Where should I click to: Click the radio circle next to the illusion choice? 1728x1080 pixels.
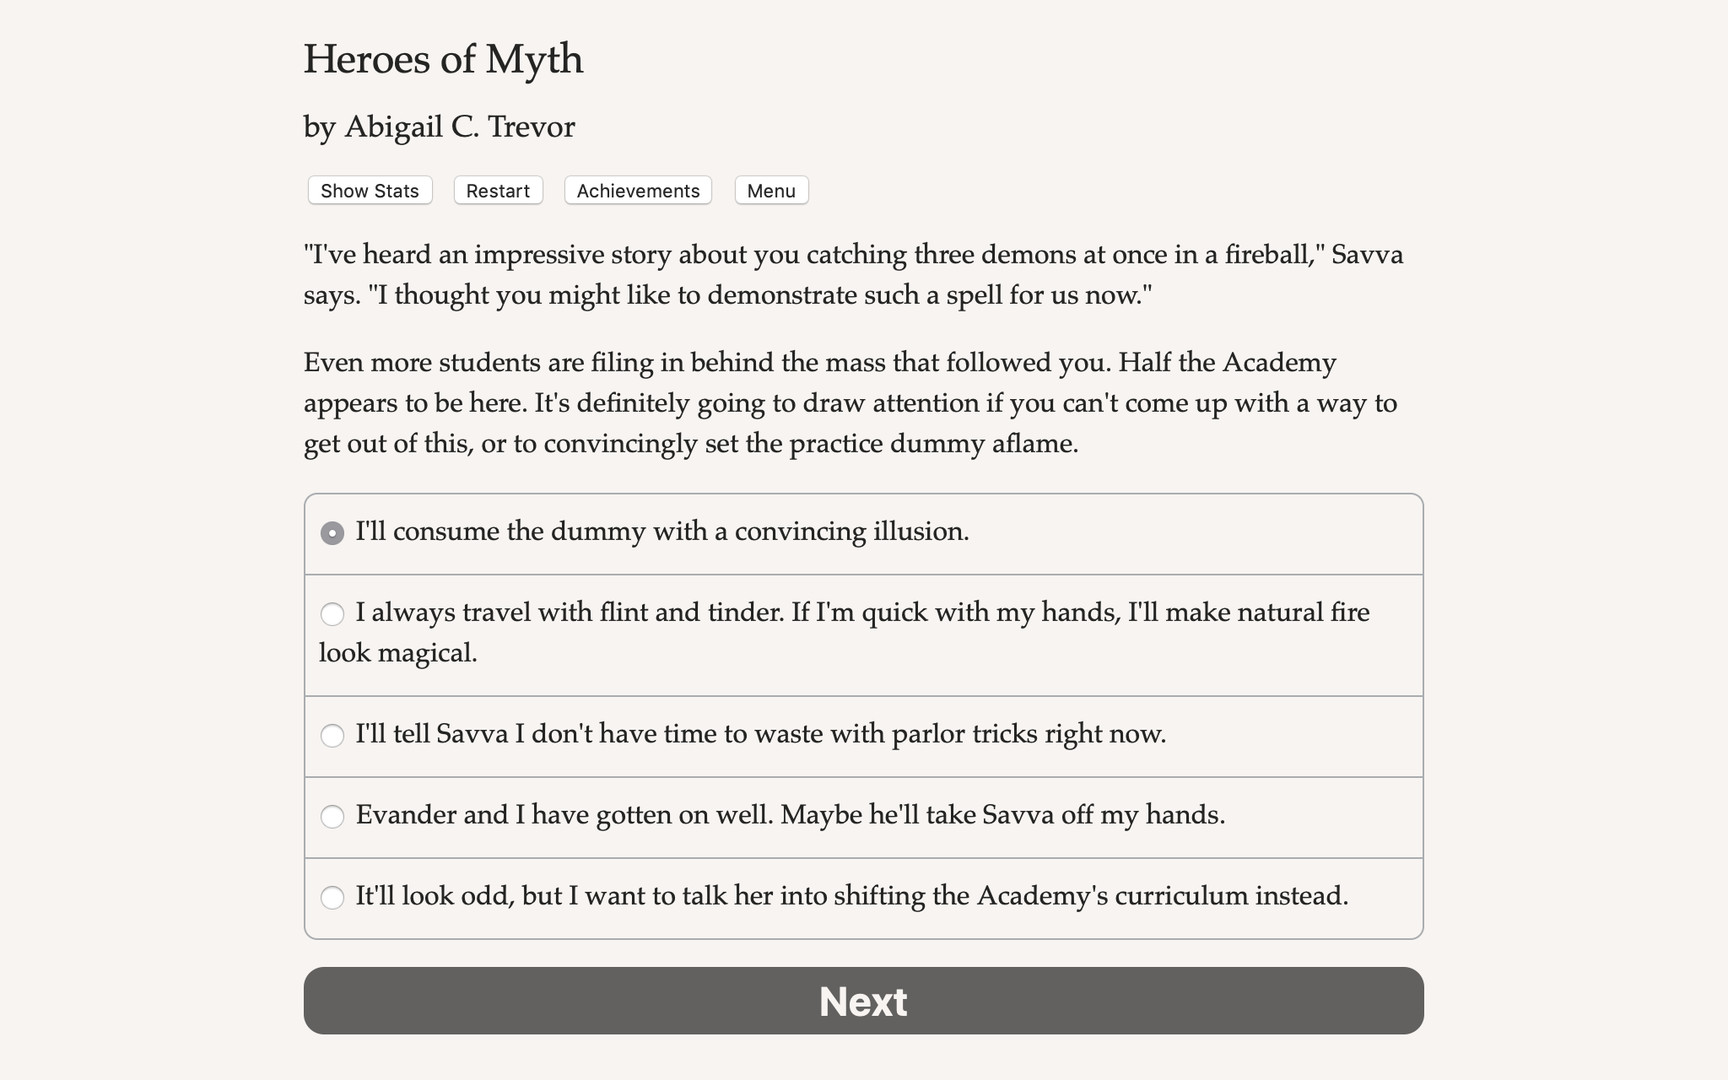[331, 533]
